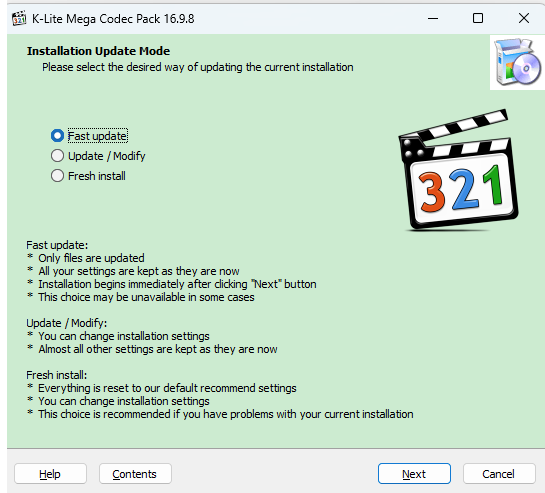This screenshot has height=493, width=545.
Task: Minimize the K-Lite installer window
Action: [x=433, y=18]
